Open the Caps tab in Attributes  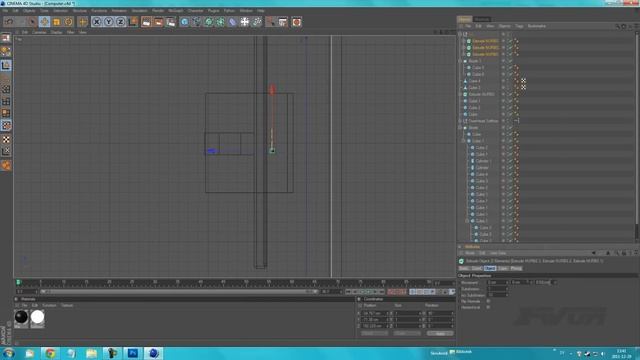(503, 268)
